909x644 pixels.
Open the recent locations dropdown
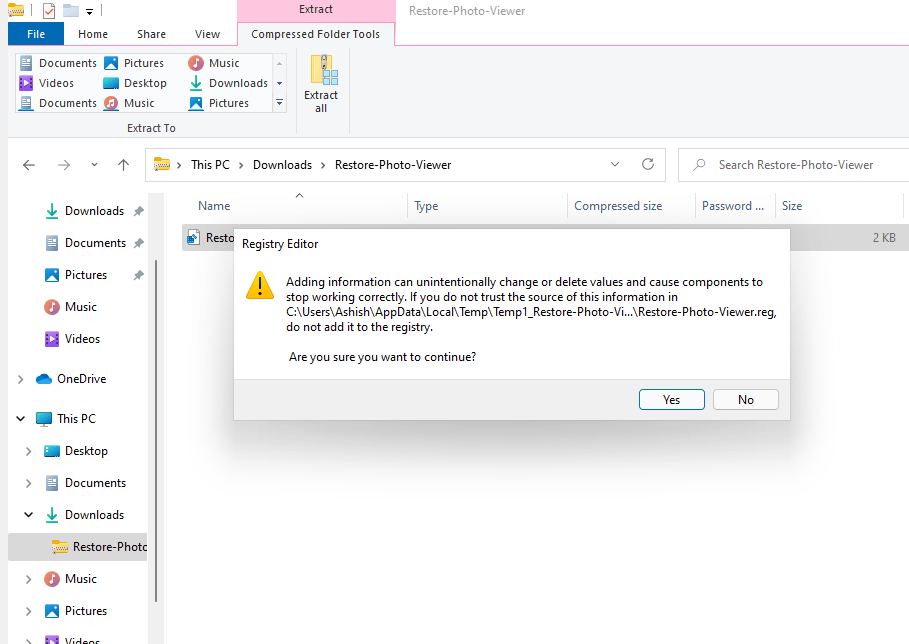tap(94, 165)
